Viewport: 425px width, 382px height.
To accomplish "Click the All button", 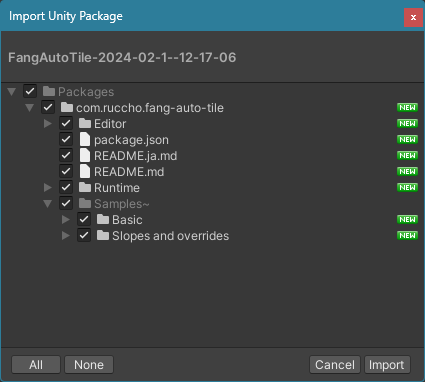I will [x=36, y=365].
